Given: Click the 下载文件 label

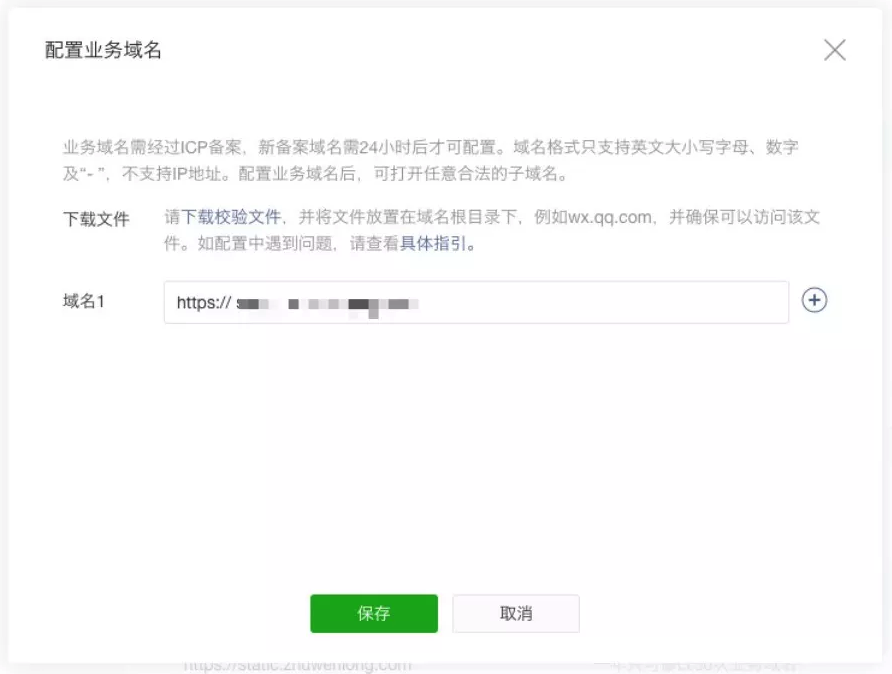Looking at the screenshot, I should point(96,219).
